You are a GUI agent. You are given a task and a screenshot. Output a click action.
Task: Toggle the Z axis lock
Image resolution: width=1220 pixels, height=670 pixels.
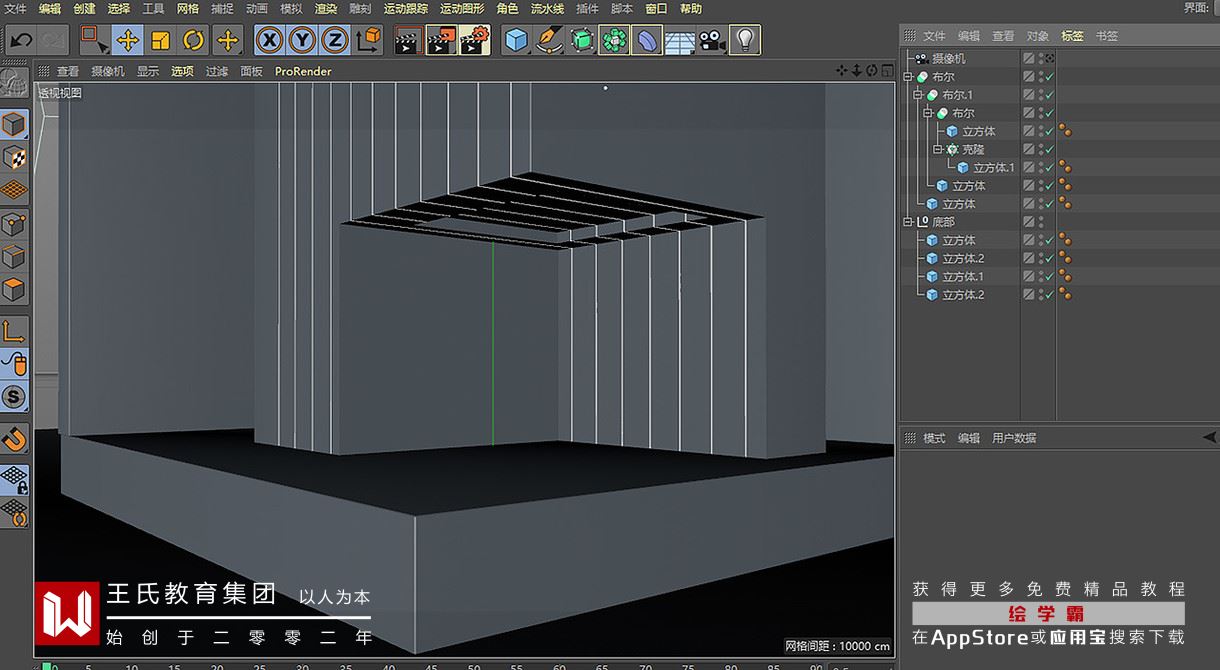(334, 40)
